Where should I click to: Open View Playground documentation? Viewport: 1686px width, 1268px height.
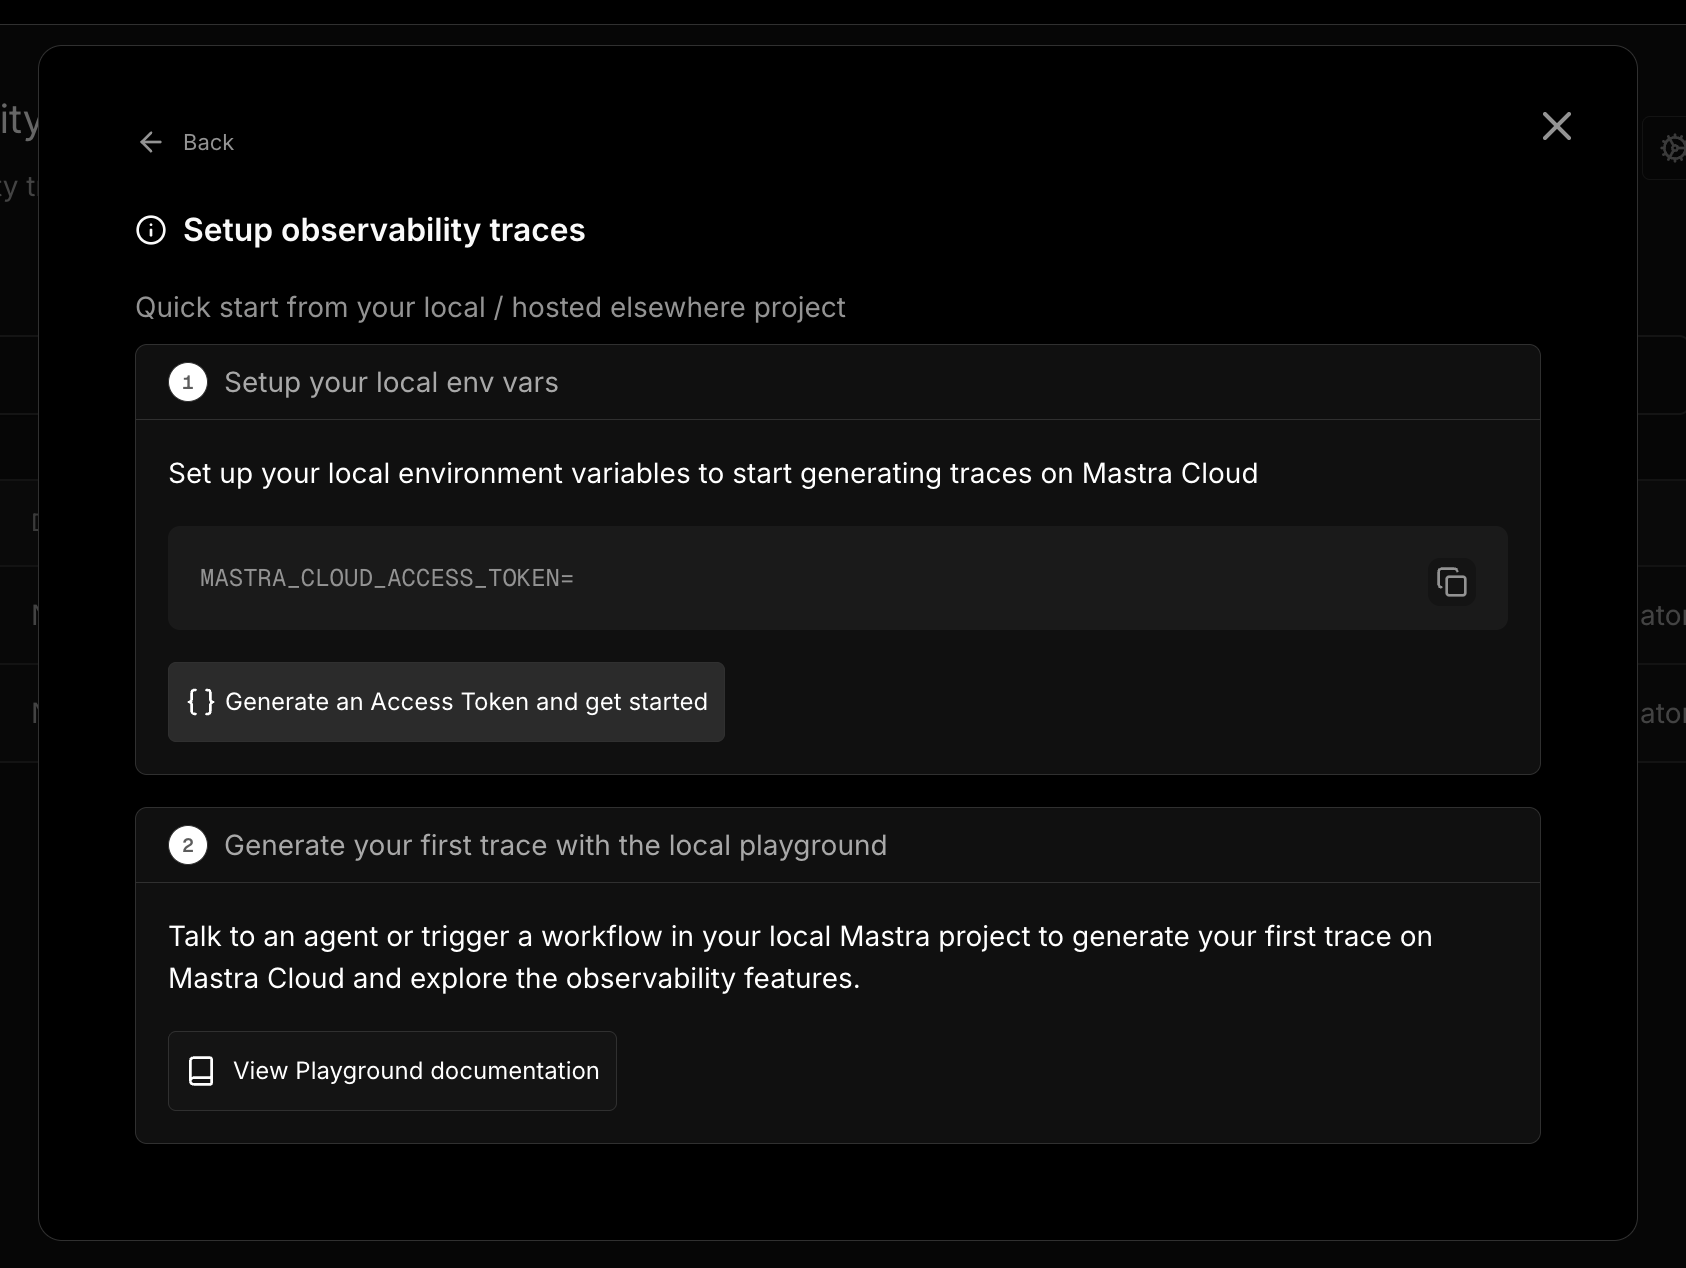pyautogui.click(x=415, y=1071)
